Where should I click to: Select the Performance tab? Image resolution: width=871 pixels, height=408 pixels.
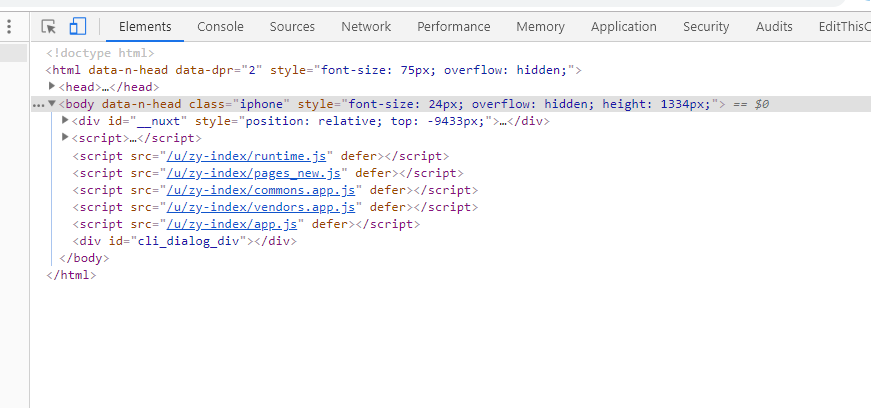click(454, 27)
